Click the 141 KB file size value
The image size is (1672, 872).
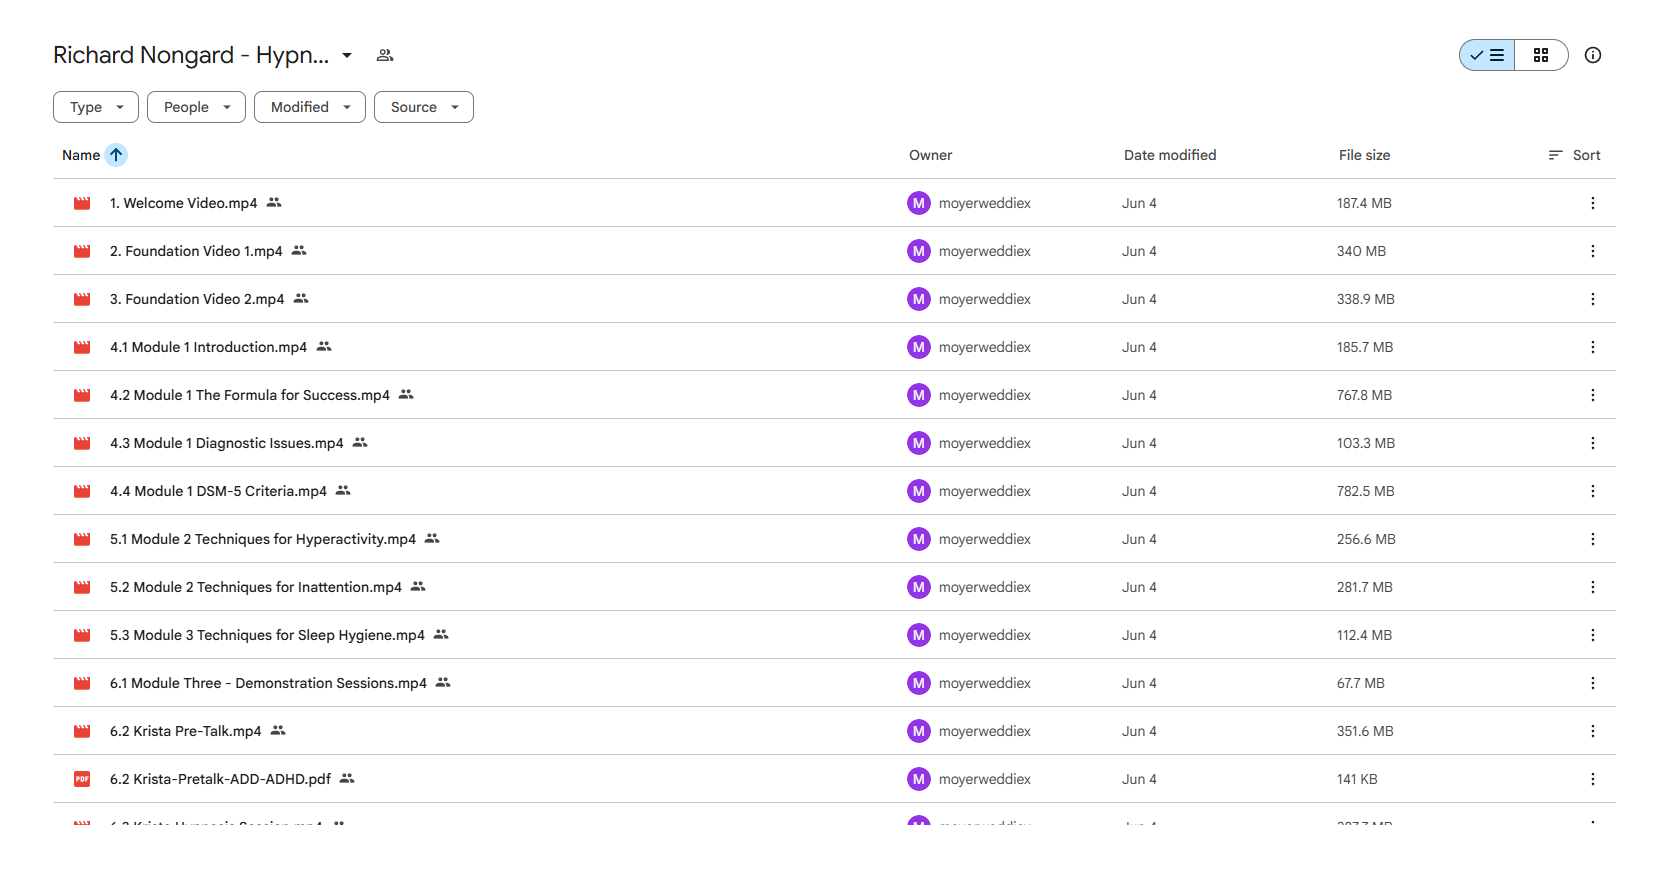pyautogui.click(x=1357, y=779)
